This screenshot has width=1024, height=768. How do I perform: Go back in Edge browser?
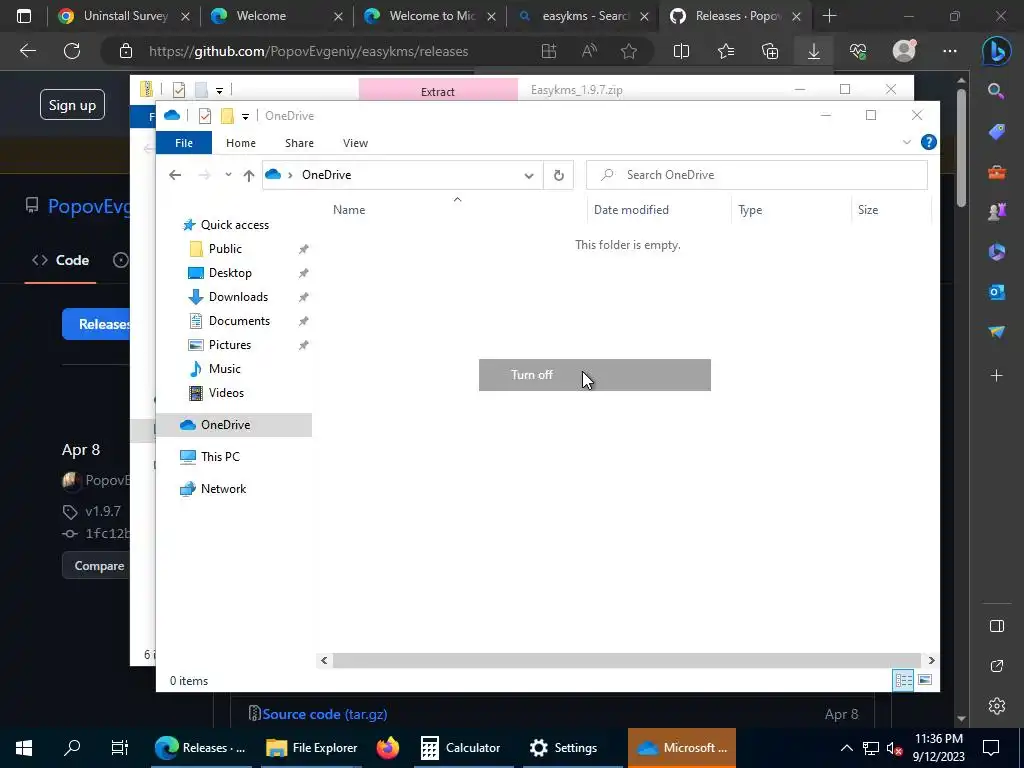(27, 51)
